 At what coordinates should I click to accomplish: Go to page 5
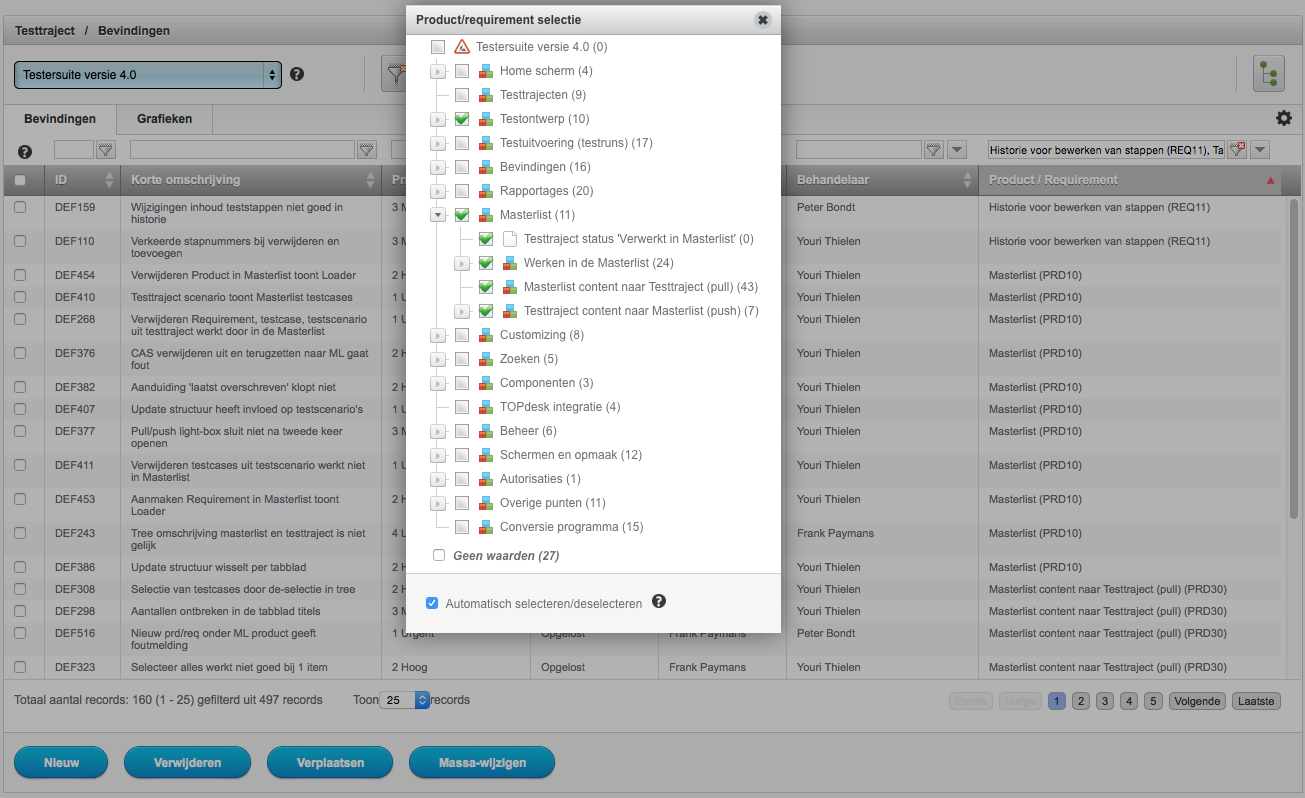1153,701
